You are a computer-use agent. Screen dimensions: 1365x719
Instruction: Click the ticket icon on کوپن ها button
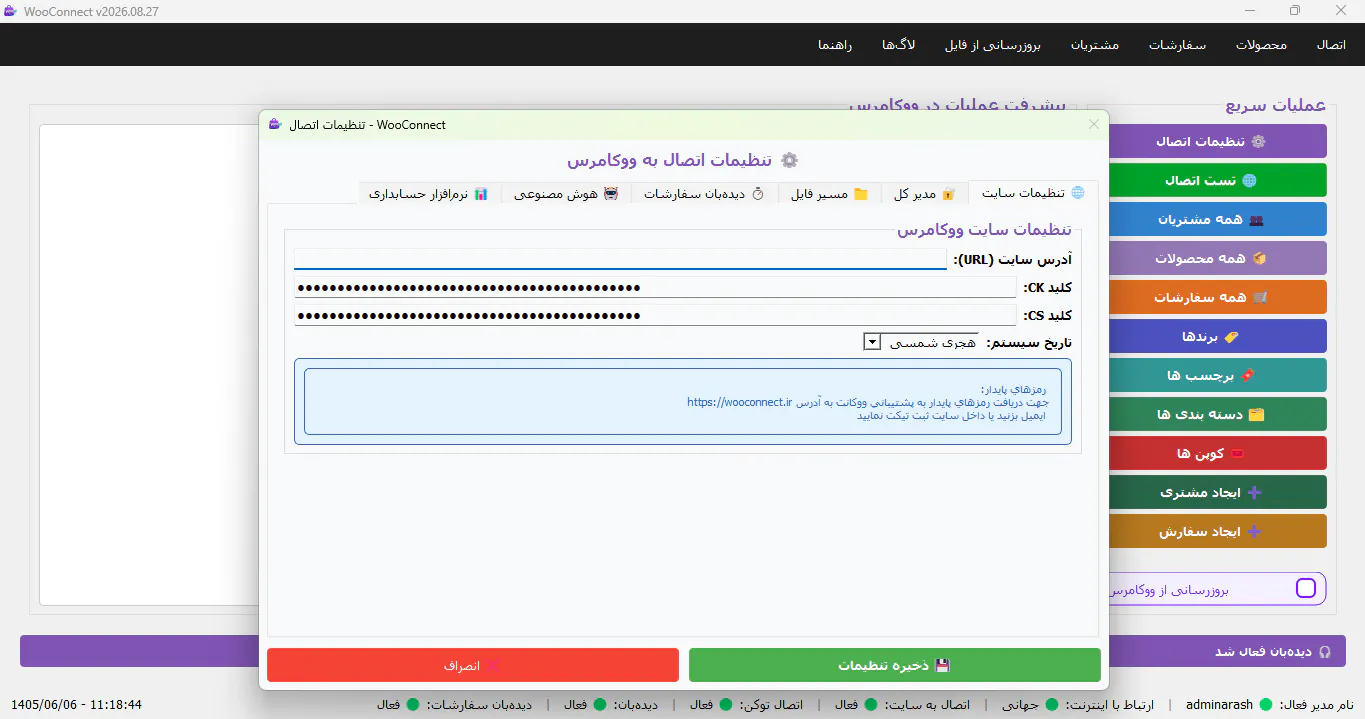click(1237, 453)
